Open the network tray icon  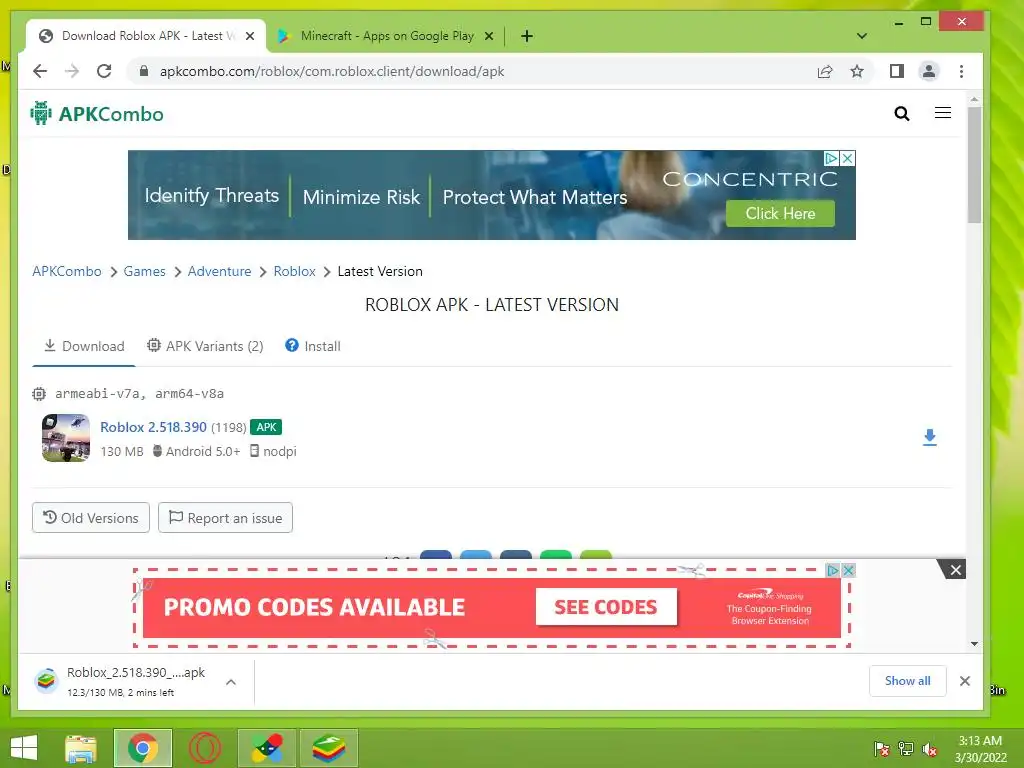click(x=906, y=749)
